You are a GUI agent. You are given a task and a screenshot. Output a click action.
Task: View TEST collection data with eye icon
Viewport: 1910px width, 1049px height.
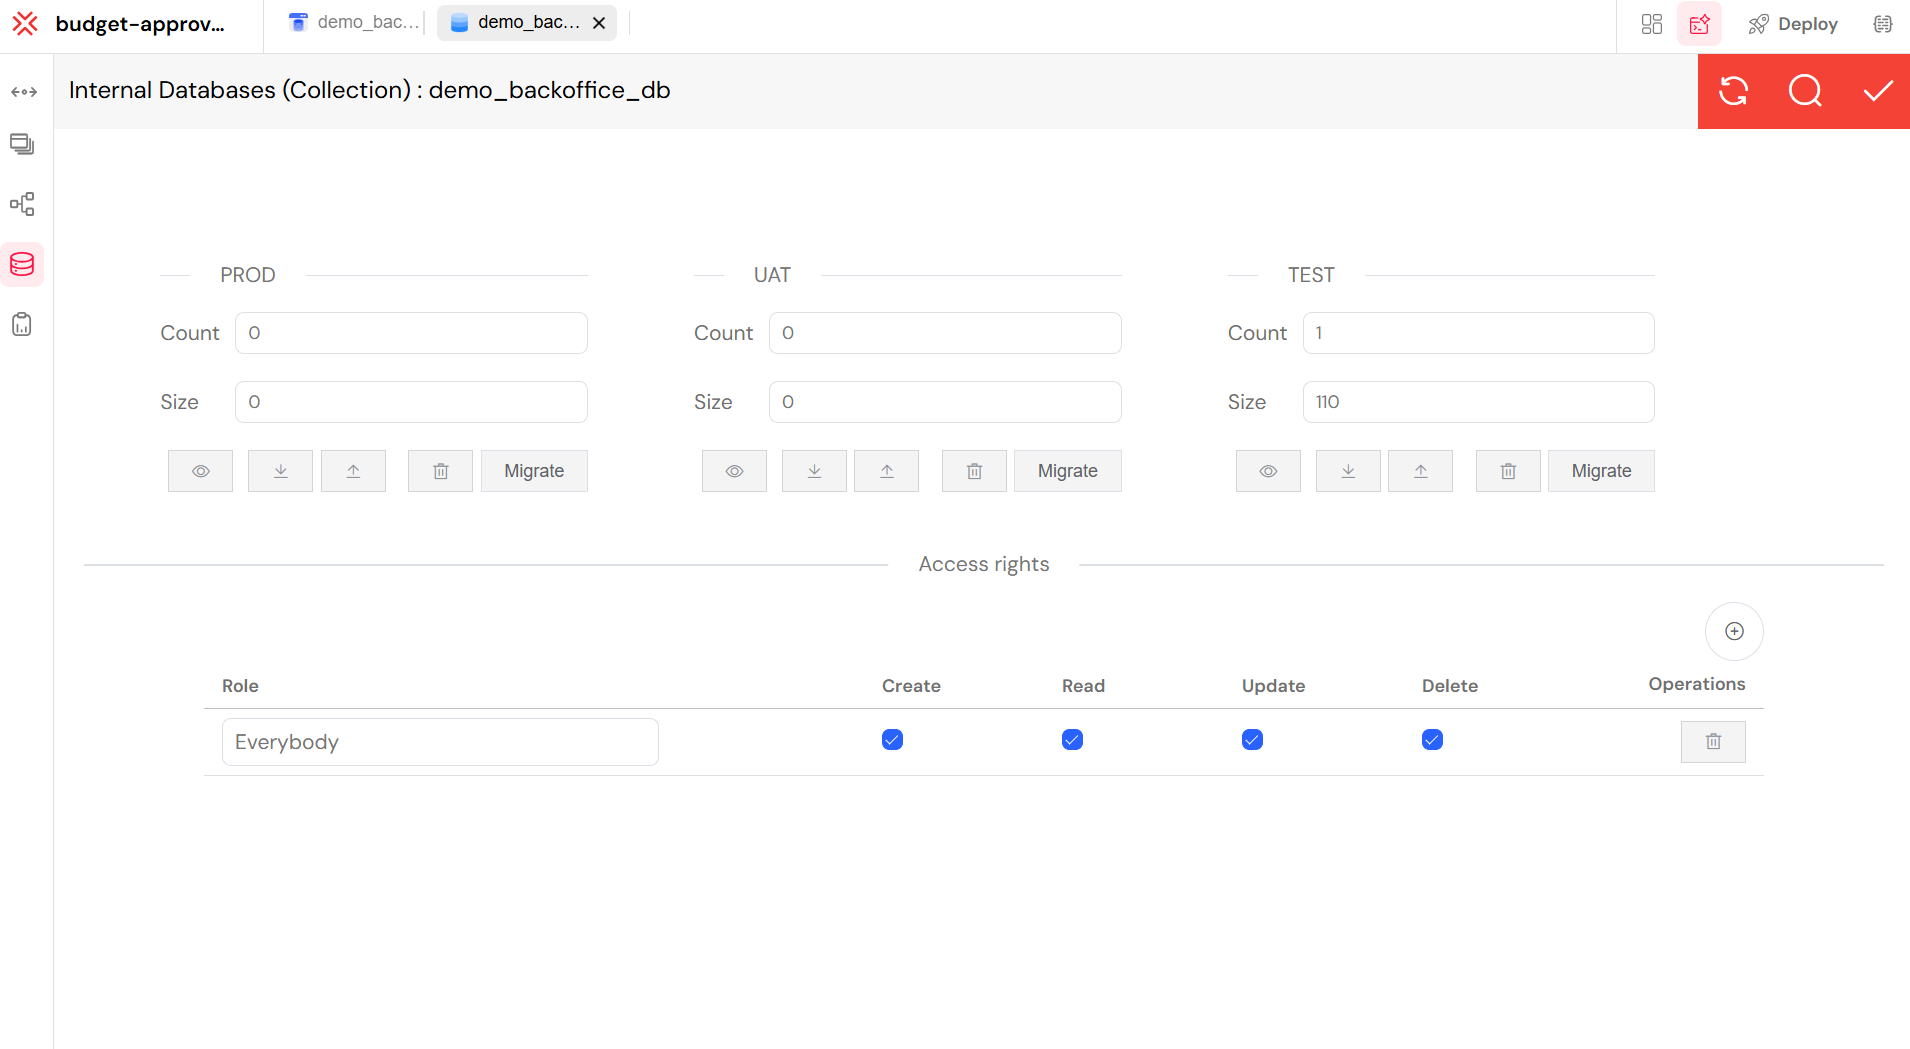pyautogui.click(x=1268, y=471)
